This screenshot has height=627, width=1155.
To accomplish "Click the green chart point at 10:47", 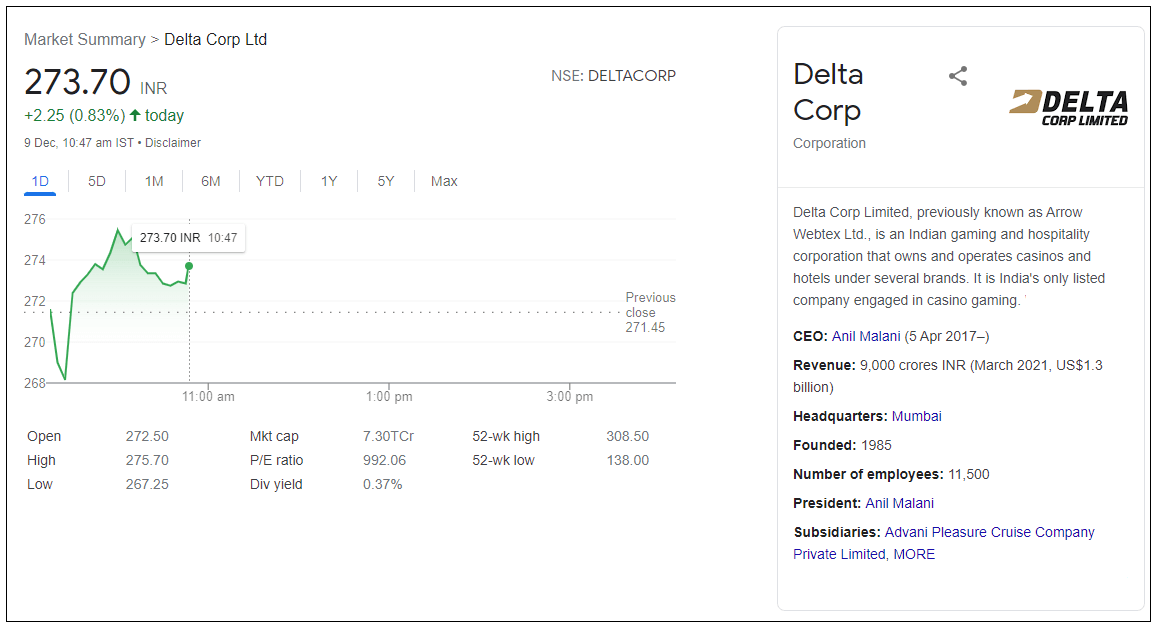I will (189, 266).
